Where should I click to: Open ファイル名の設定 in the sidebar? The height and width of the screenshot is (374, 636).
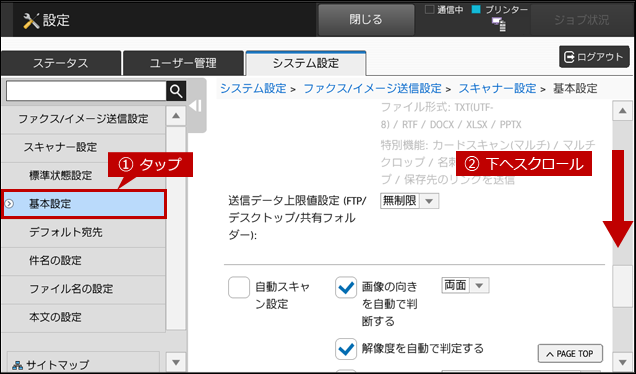tap(83, 289)
